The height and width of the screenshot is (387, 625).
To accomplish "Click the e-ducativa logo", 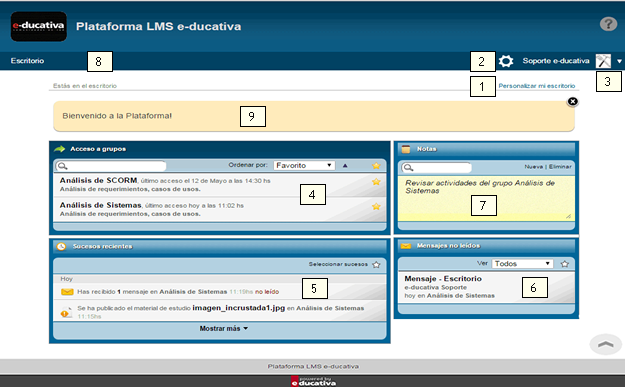I will (x=39, y=26).
